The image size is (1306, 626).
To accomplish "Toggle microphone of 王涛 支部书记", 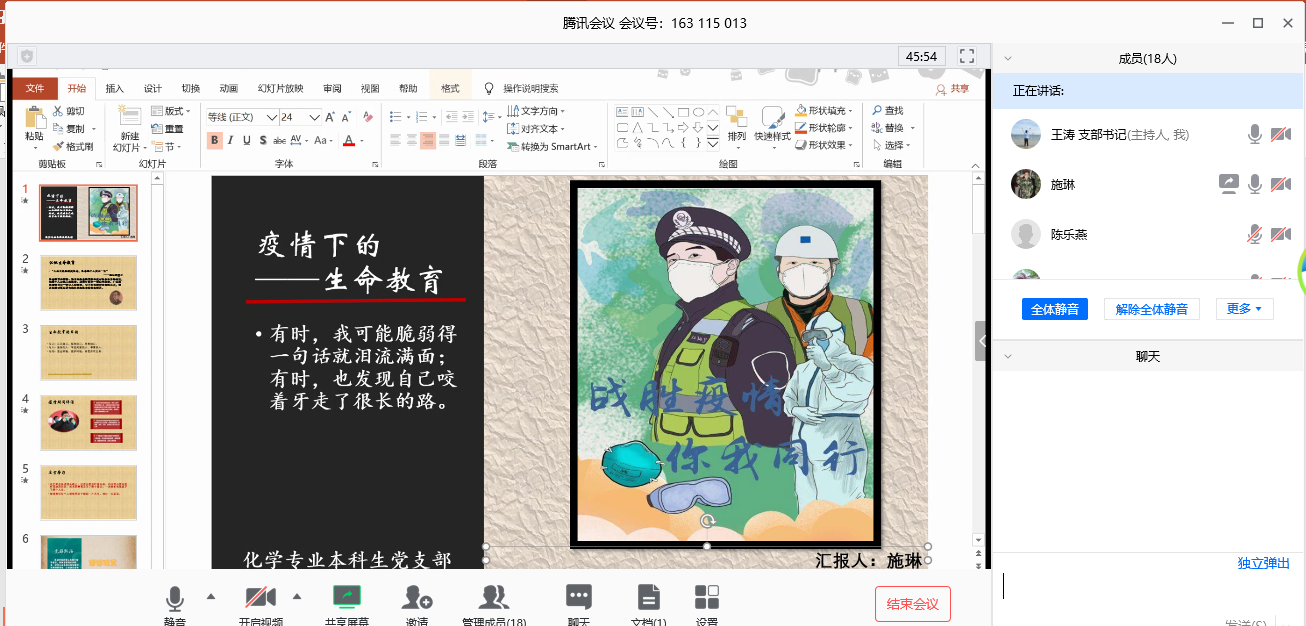I will tap(1254, 134).
